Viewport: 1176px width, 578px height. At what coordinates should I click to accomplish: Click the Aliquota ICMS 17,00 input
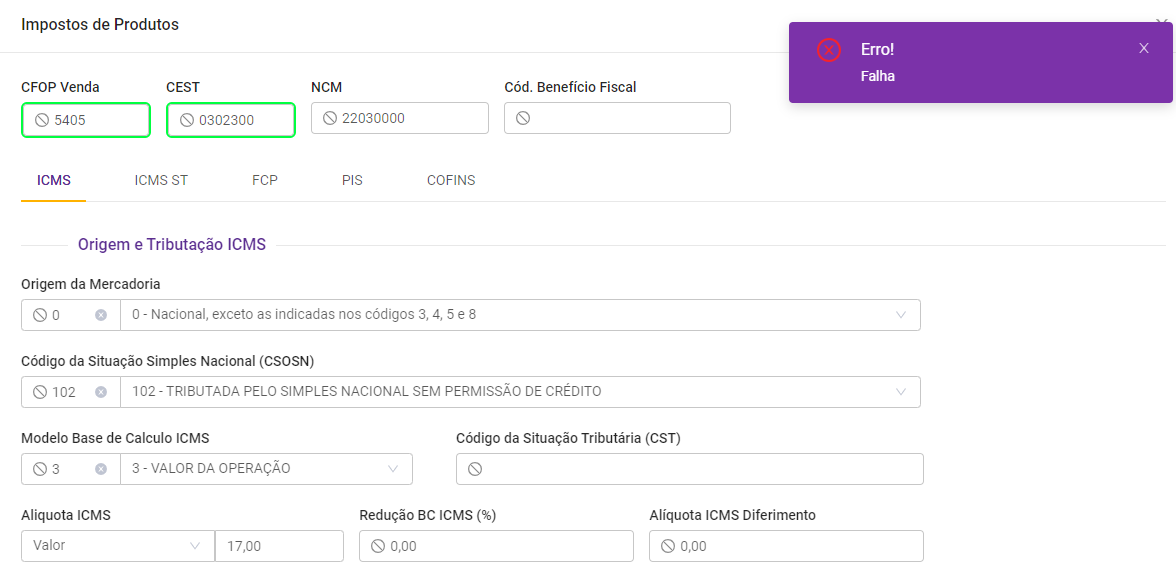(280, 546)
